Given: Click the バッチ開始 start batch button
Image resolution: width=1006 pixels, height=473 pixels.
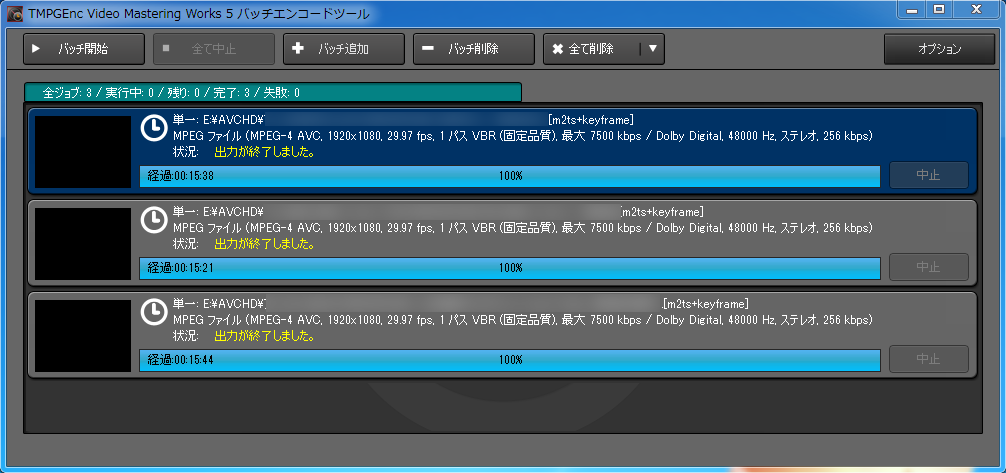Looking at the screenshot, I should (83, 49).
